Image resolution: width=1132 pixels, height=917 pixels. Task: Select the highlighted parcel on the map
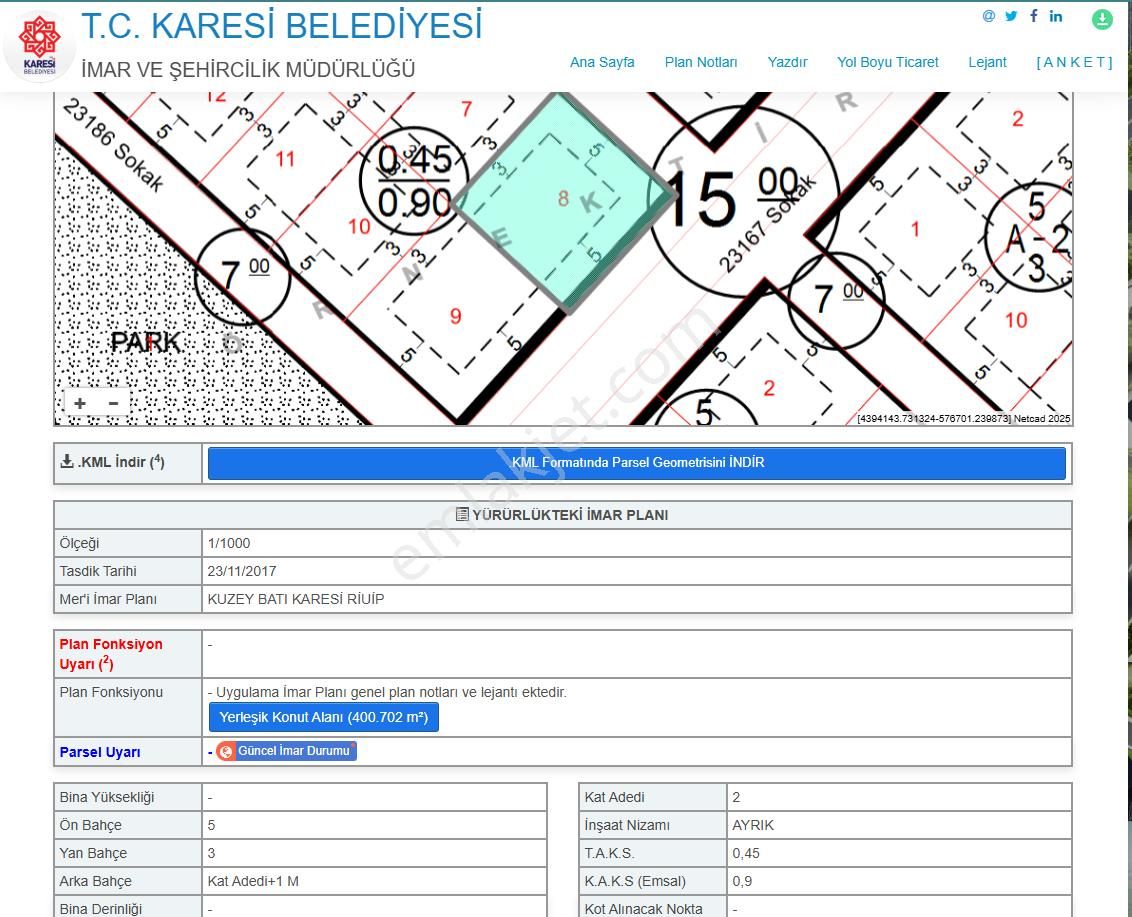pos(565,200)
